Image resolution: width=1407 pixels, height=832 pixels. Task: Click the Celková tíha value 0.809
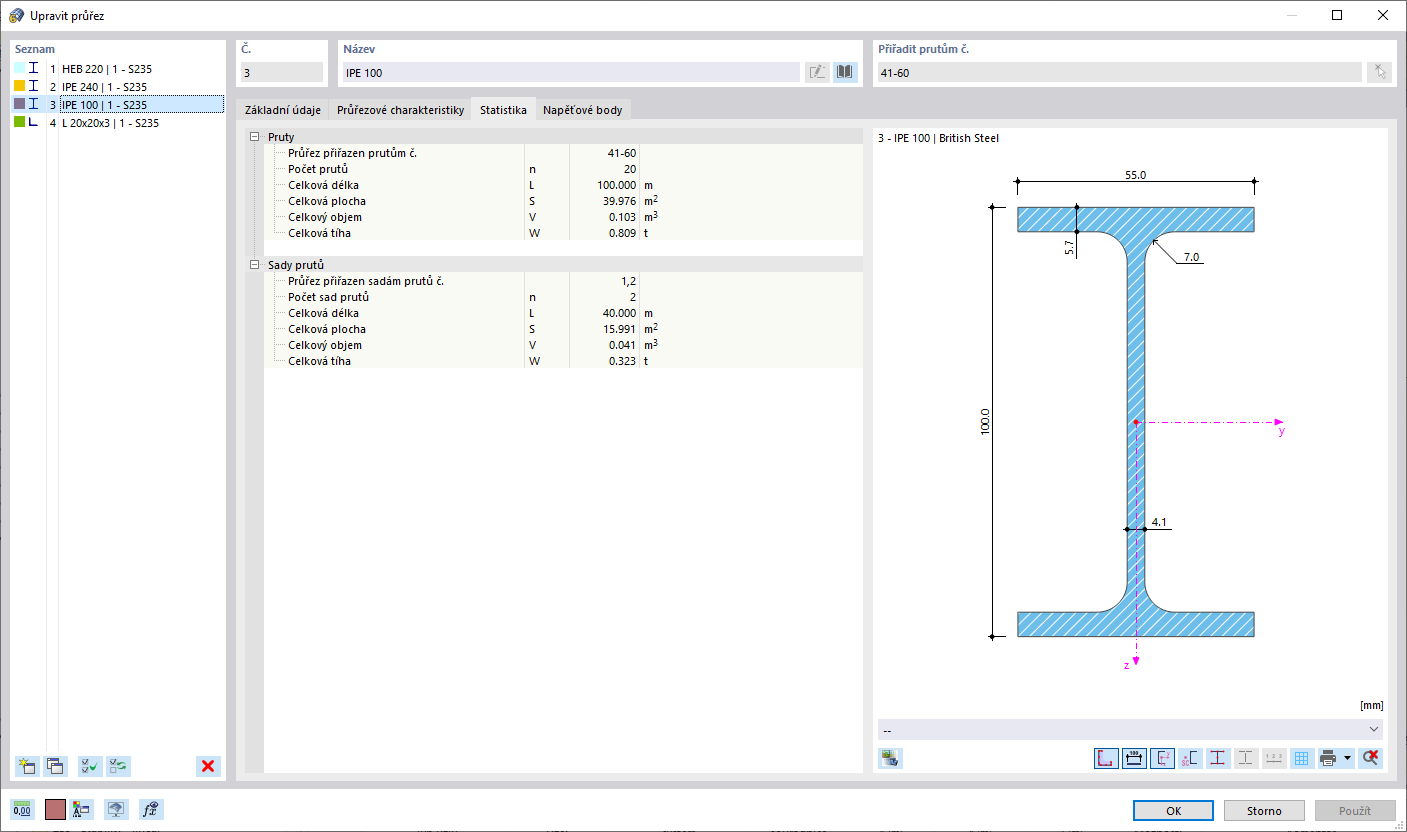tap(621, 233)
